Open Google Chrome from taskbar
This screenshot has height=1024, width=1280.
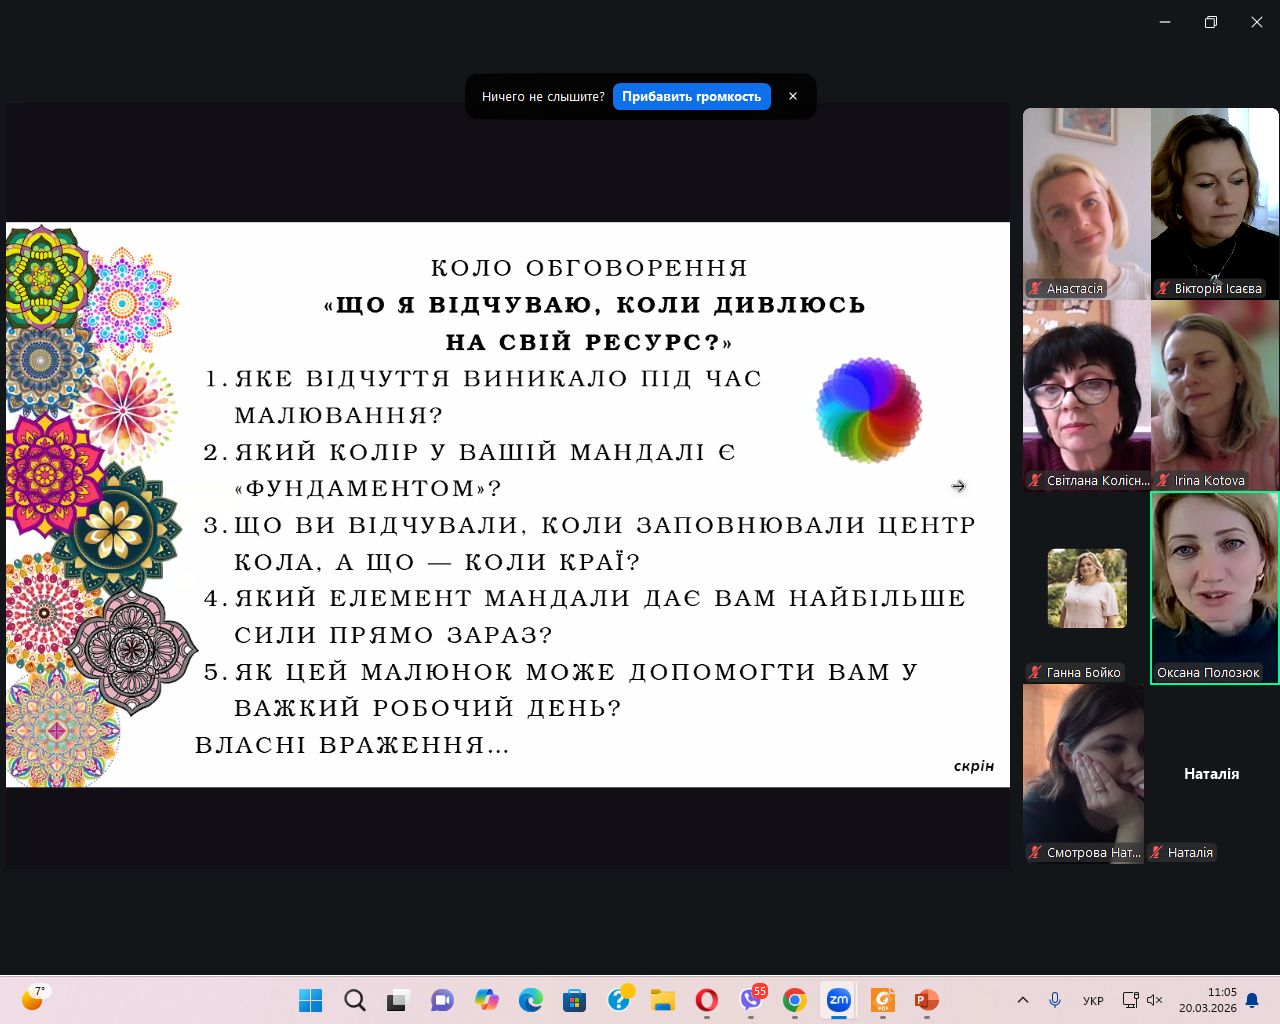pos(795,1000)
